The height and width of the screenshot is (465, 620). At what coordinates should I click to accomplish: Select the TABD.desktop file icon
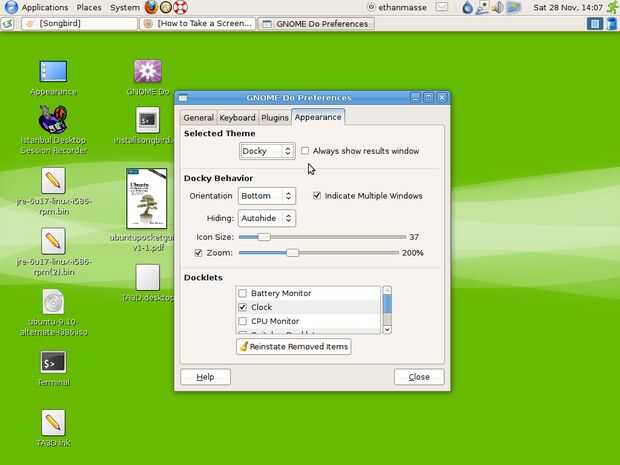pos(147,277)
